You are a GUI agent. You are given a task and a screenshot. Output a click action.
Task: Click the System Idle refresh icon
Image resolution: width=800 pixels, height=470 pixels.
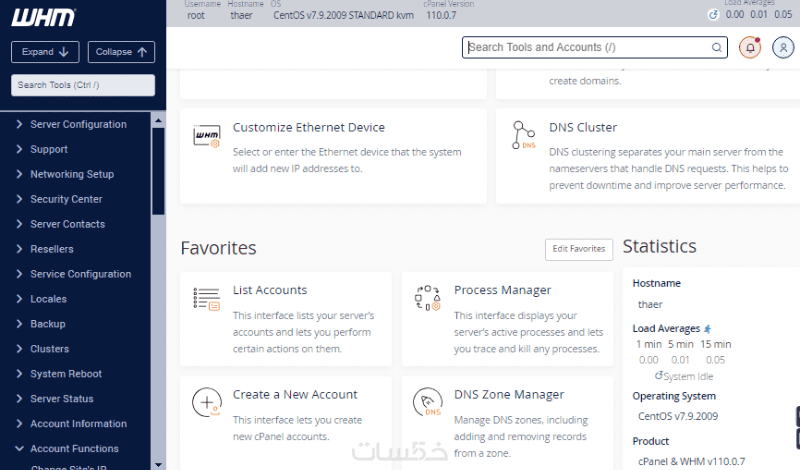(x=659, y=375)
